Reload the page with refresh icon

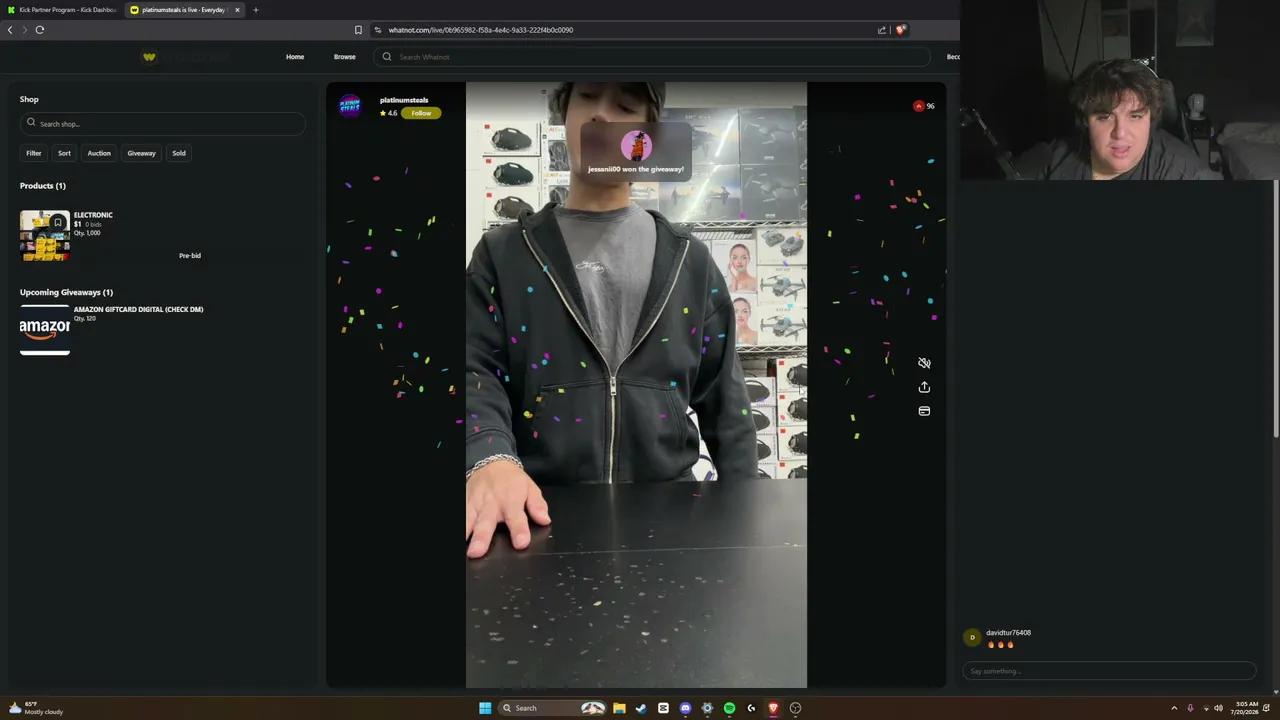40,30
